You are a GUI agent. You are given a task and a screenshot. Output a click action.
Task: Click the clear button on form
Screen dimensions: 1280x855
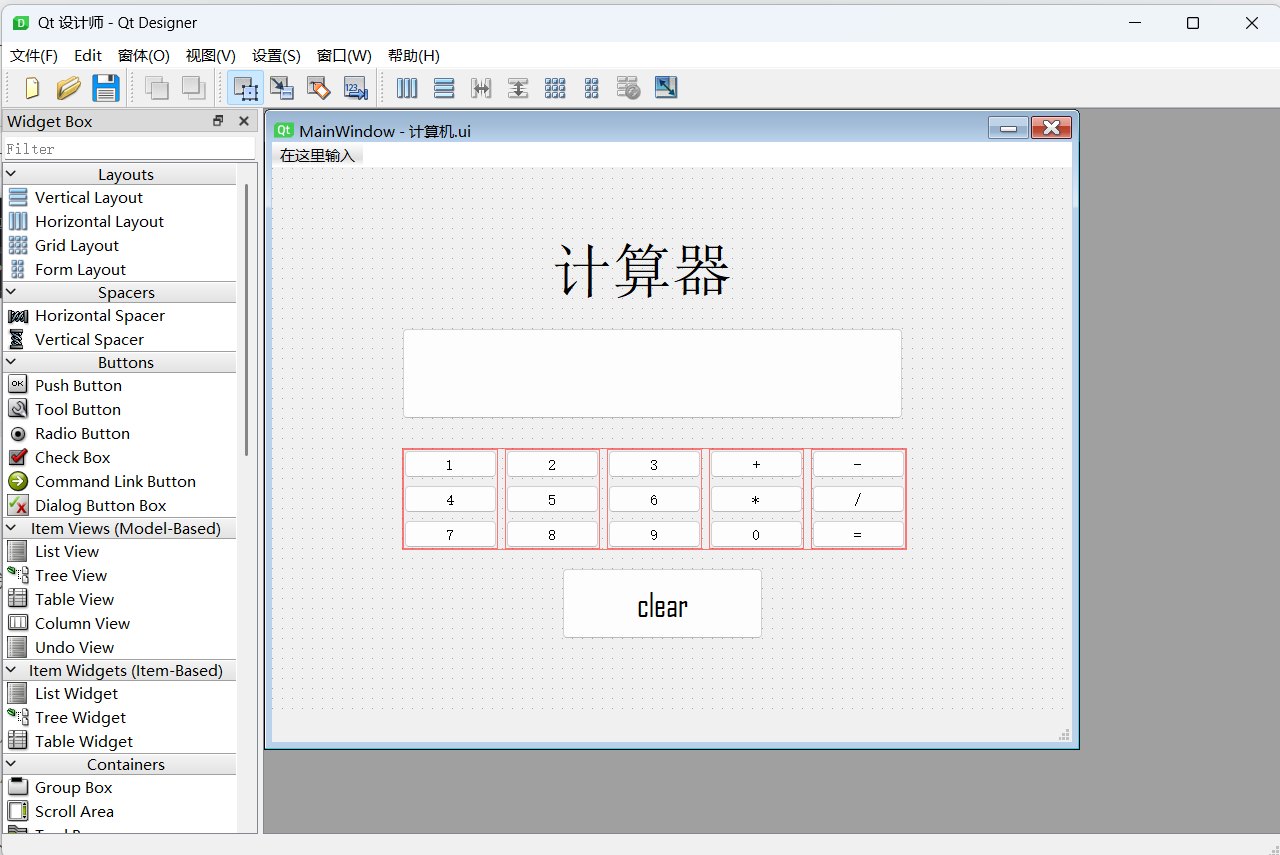pos(662,604)
